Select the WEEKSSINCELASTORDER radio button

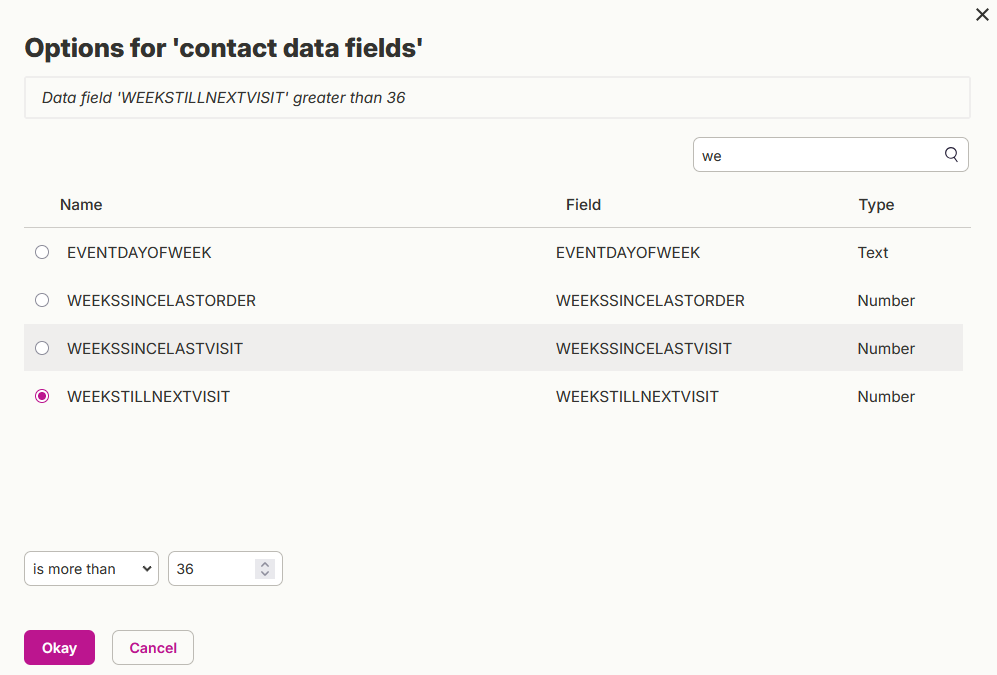42,300
